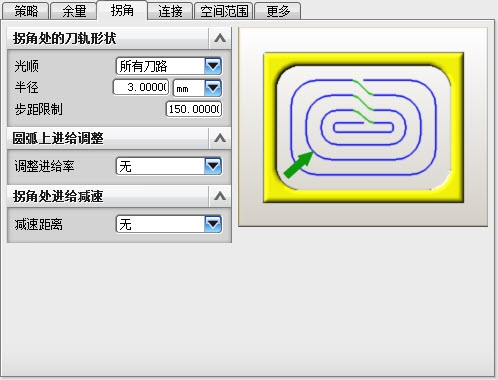This screenshot has width=498, height=380.
Task: Go to the 连接 tab
Action: 170,11
